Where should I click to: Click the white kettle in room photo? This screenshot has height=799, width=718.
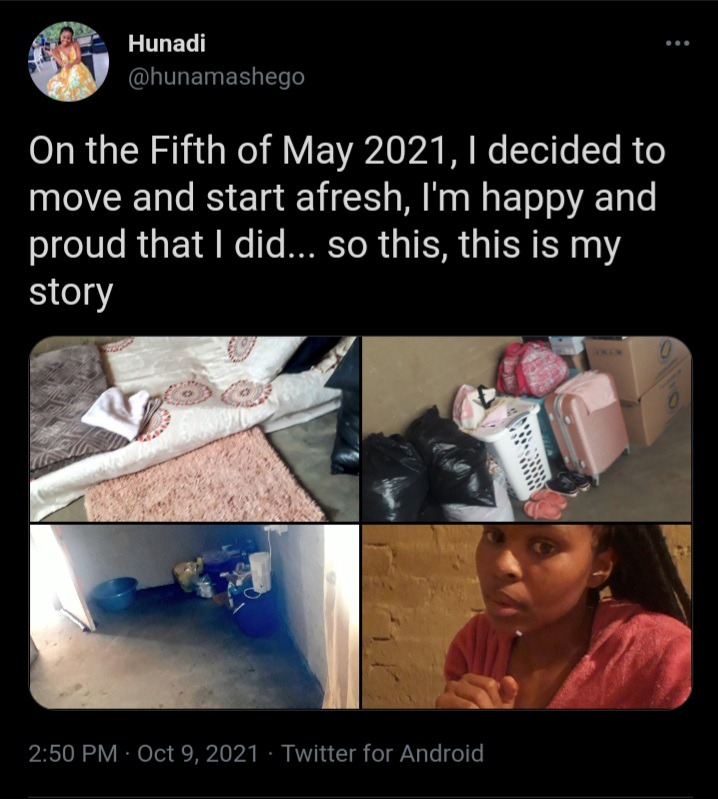click(260, 572)
